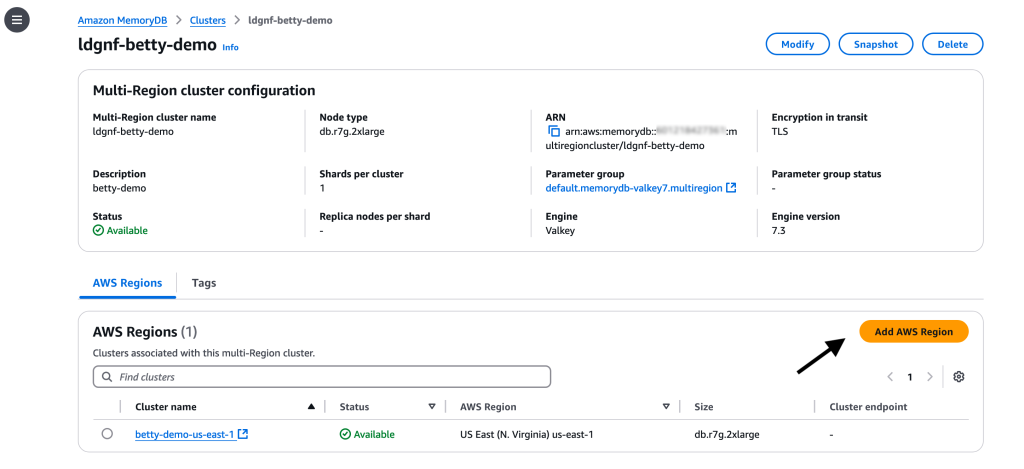Open table preferences gear icon
Image resolution: width=1024 pixels, height=469 pixels.
coord(959,377)
